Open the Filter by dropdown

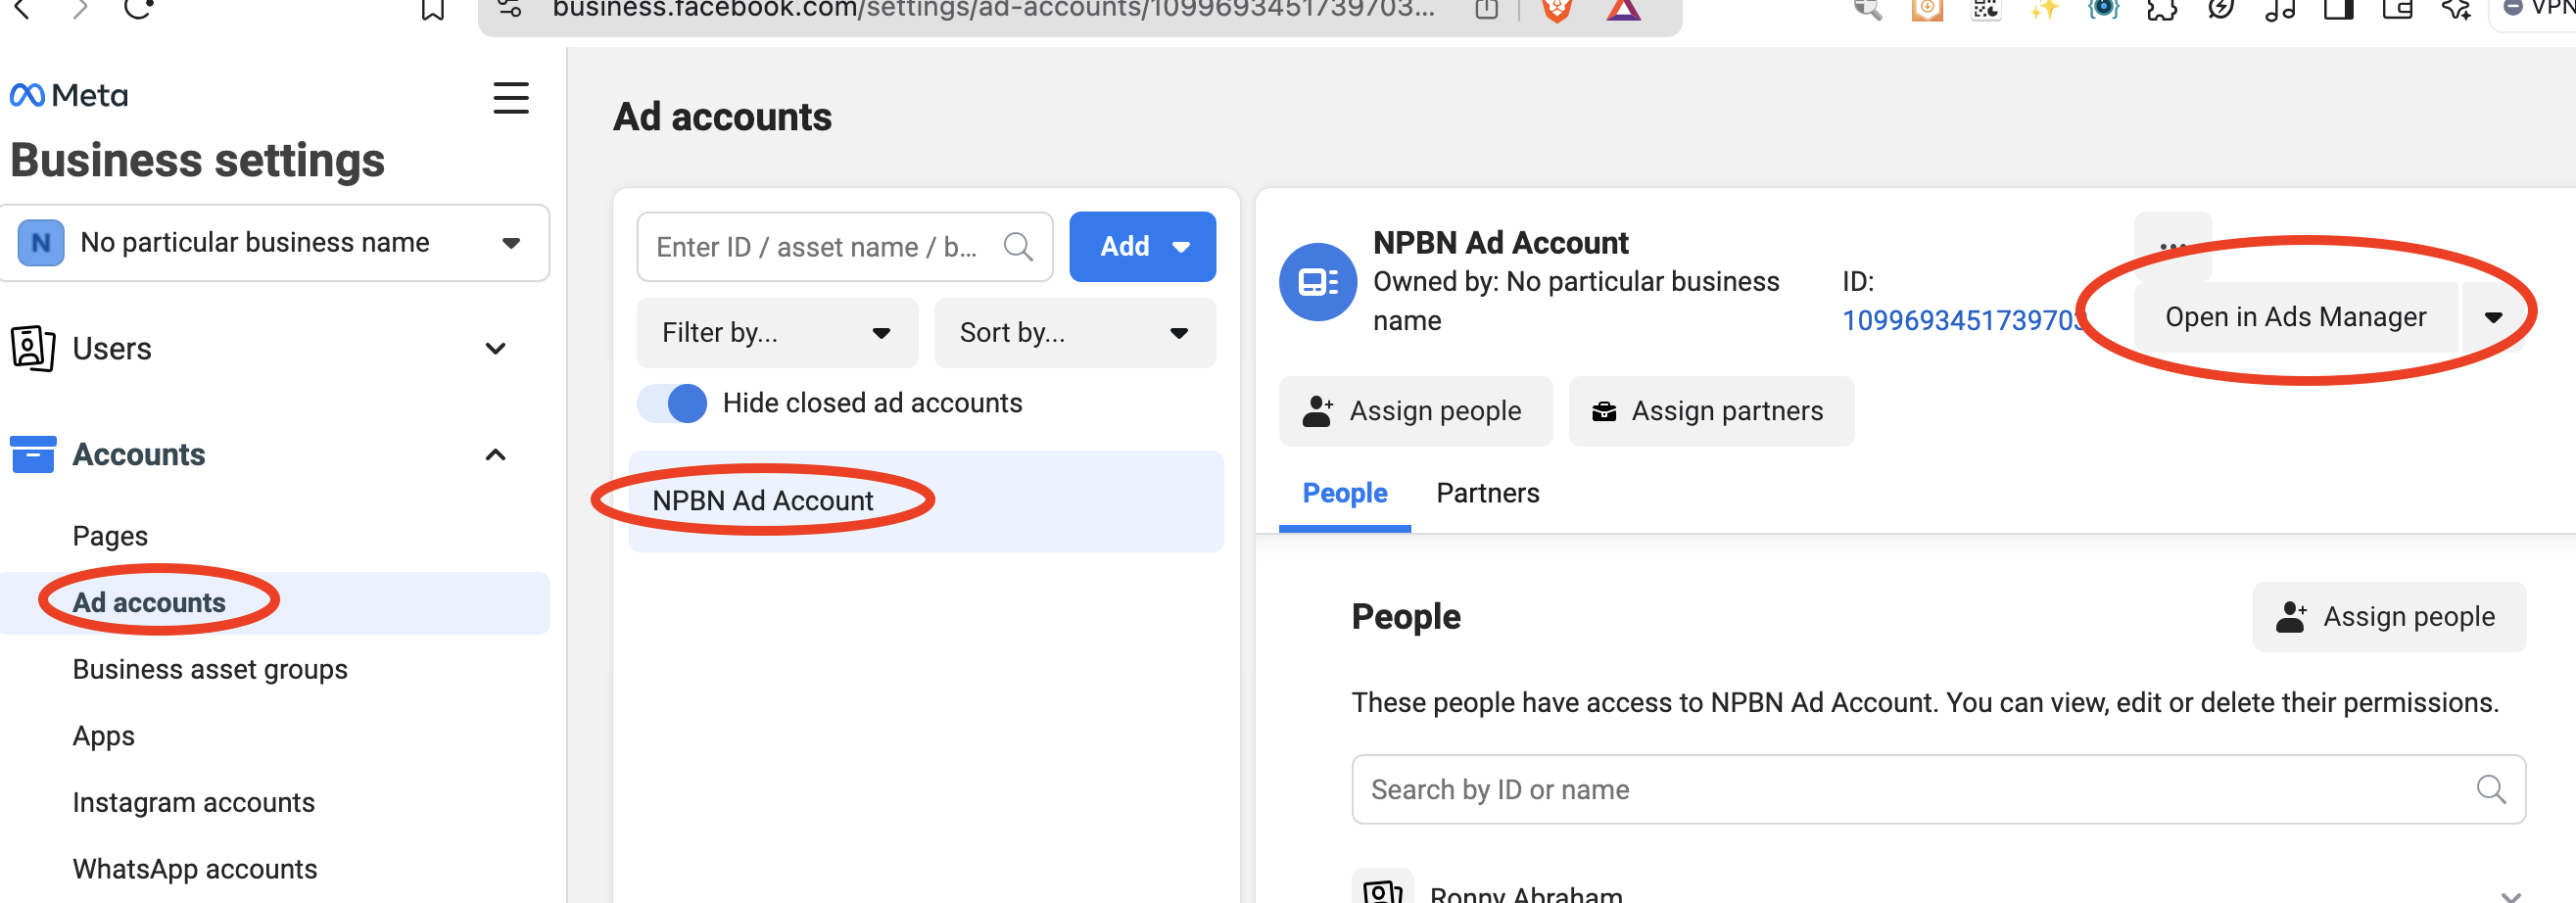click(776, 333)
